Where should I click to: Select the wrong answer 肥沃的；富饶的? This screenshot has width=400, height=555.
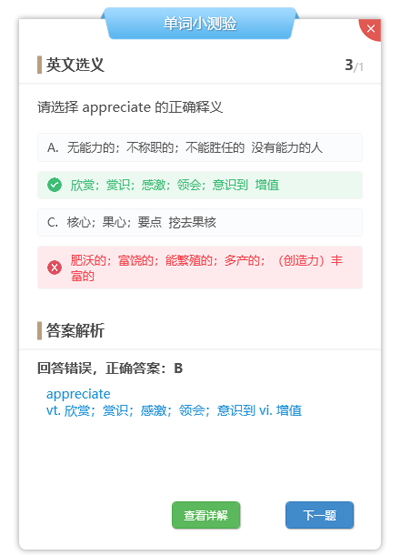click(x=200, y=268)
